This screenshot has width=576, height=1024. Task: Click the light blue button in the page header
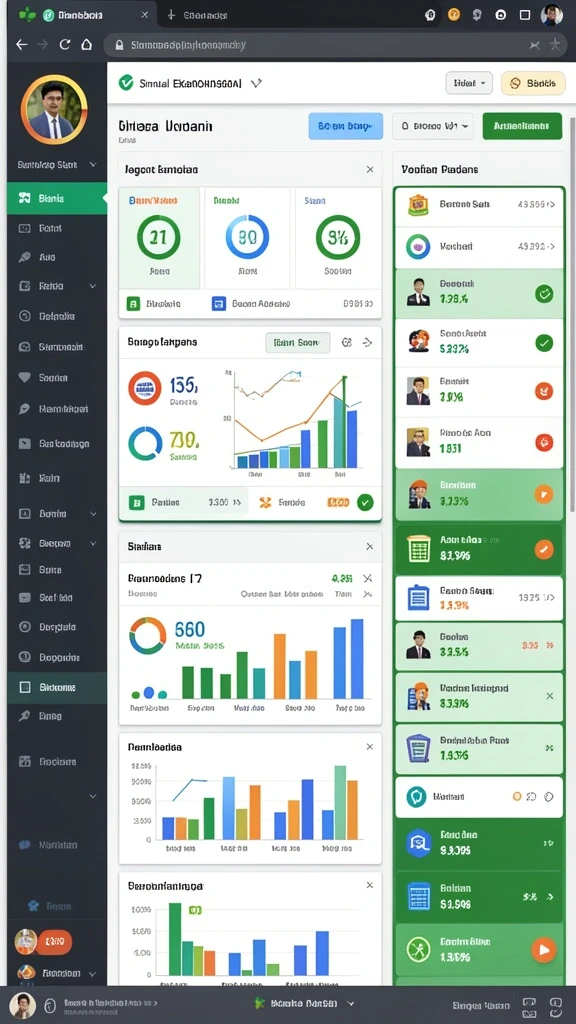345,125
